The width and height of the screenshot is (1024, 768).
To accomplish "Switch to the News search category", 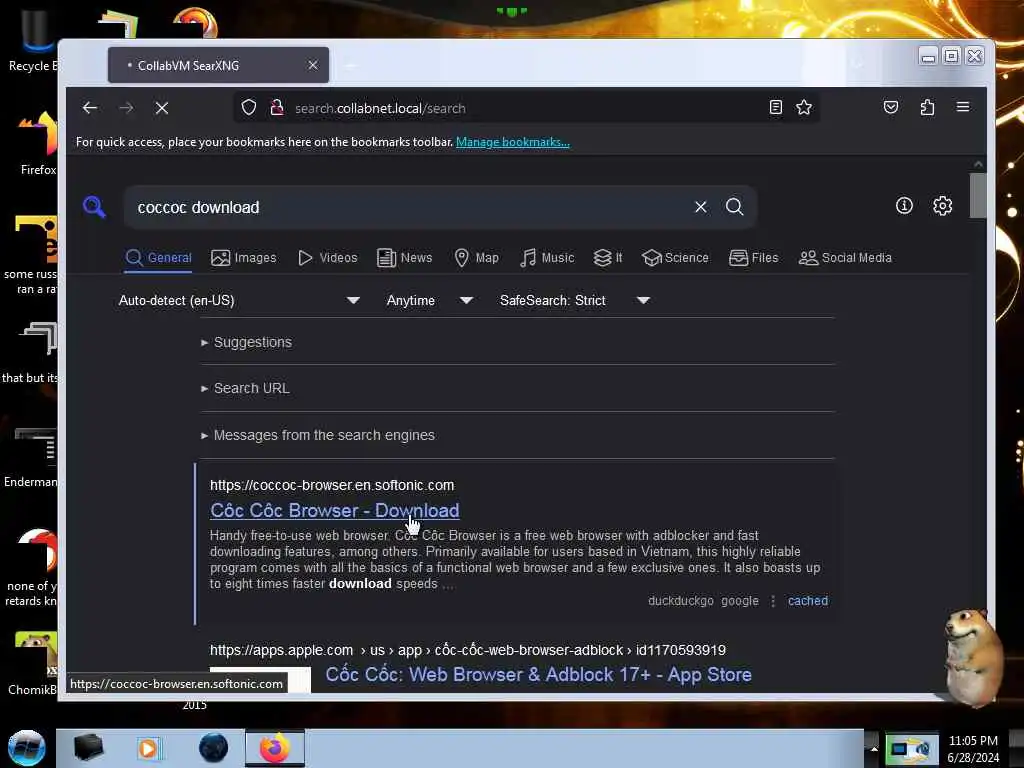I will point(404,257).
